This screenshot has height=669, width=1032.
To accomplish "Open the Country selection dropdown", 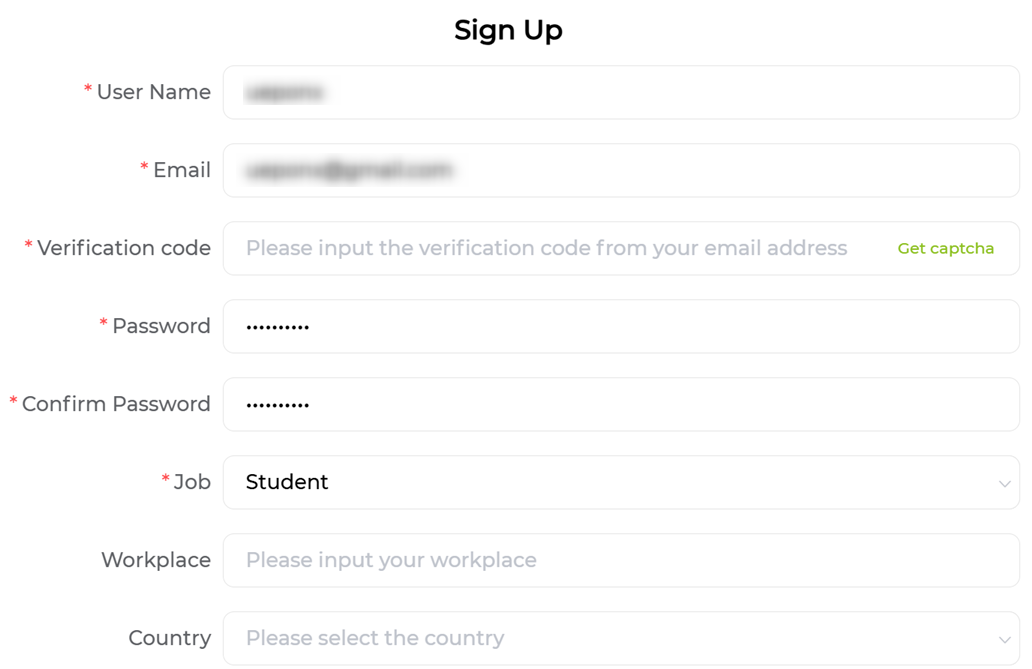I will pos(621,639).
